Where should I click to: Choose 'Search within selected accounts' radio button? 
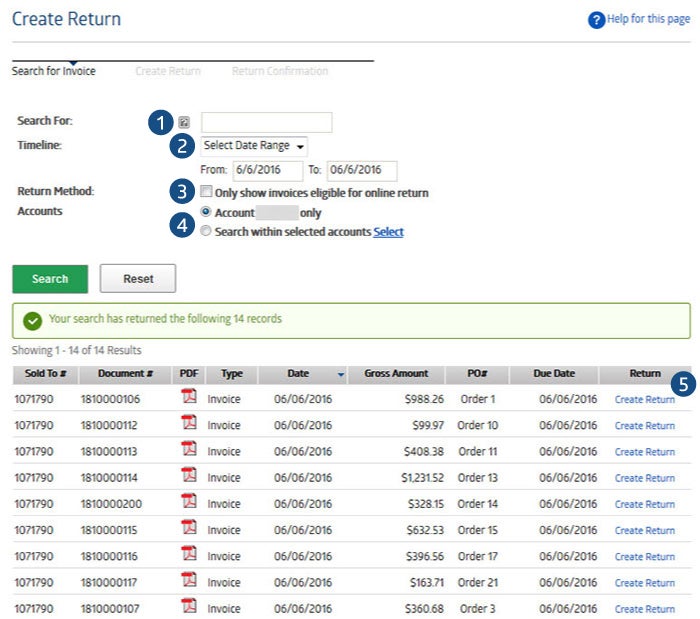(206, 231)
